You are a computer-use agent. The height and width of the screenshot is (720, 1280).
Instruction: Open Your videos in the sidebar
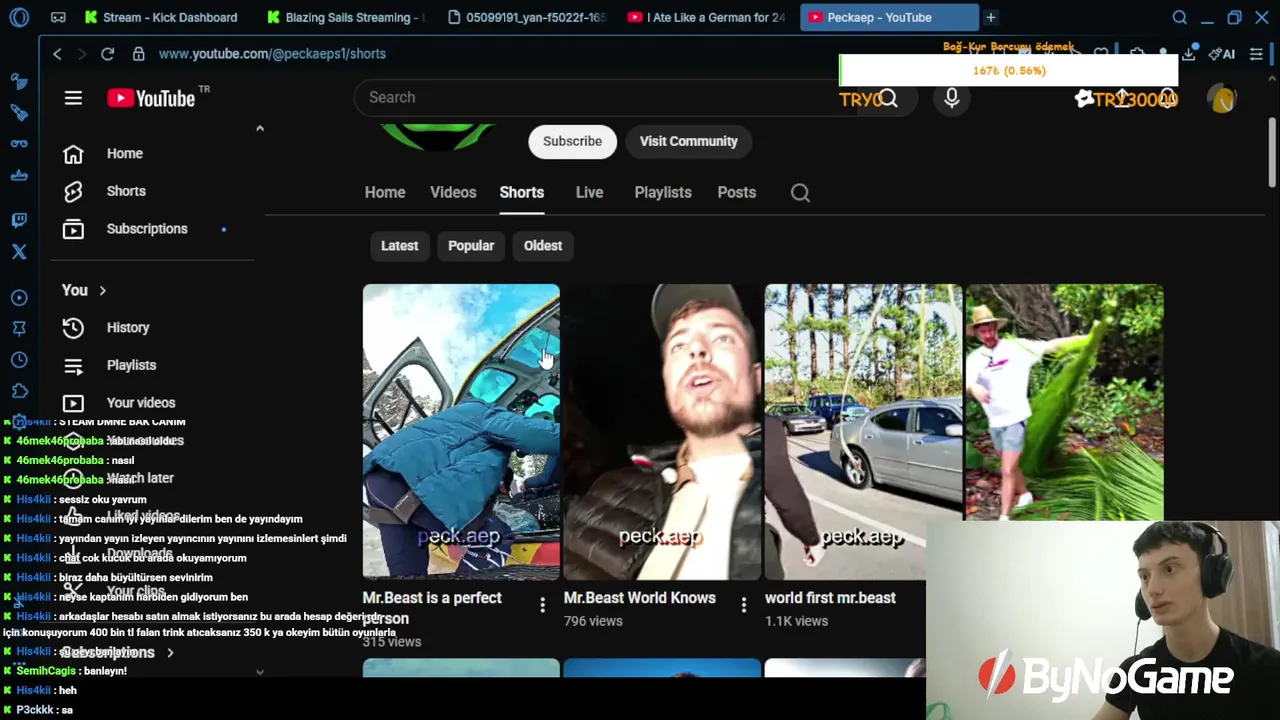[141, 403]
